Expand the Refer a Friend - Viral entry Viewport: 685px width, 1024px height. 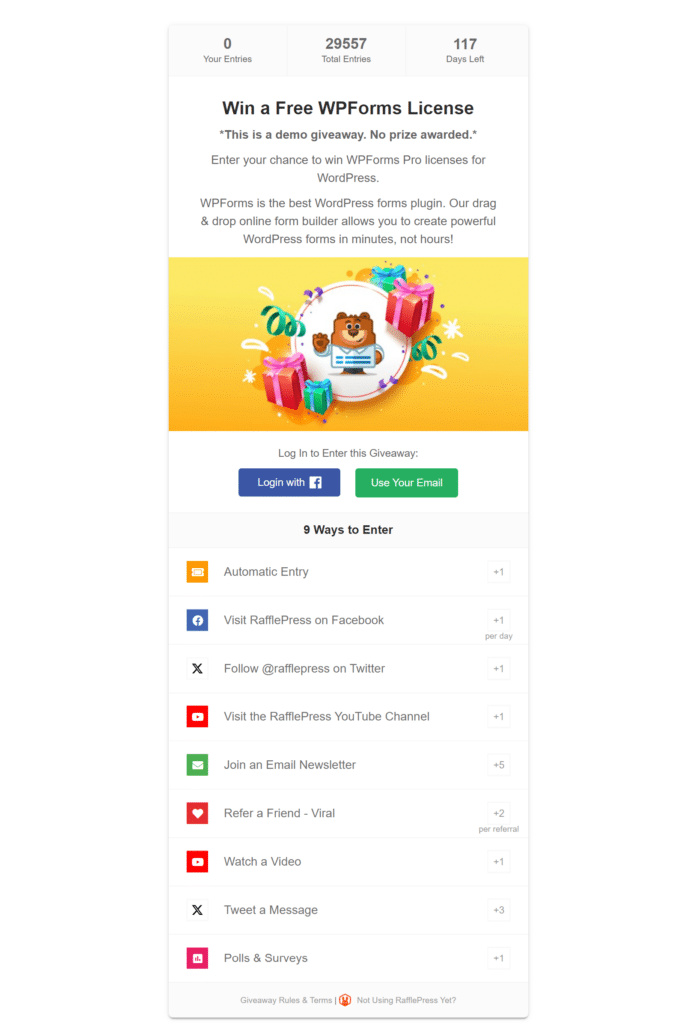(348, 814)
